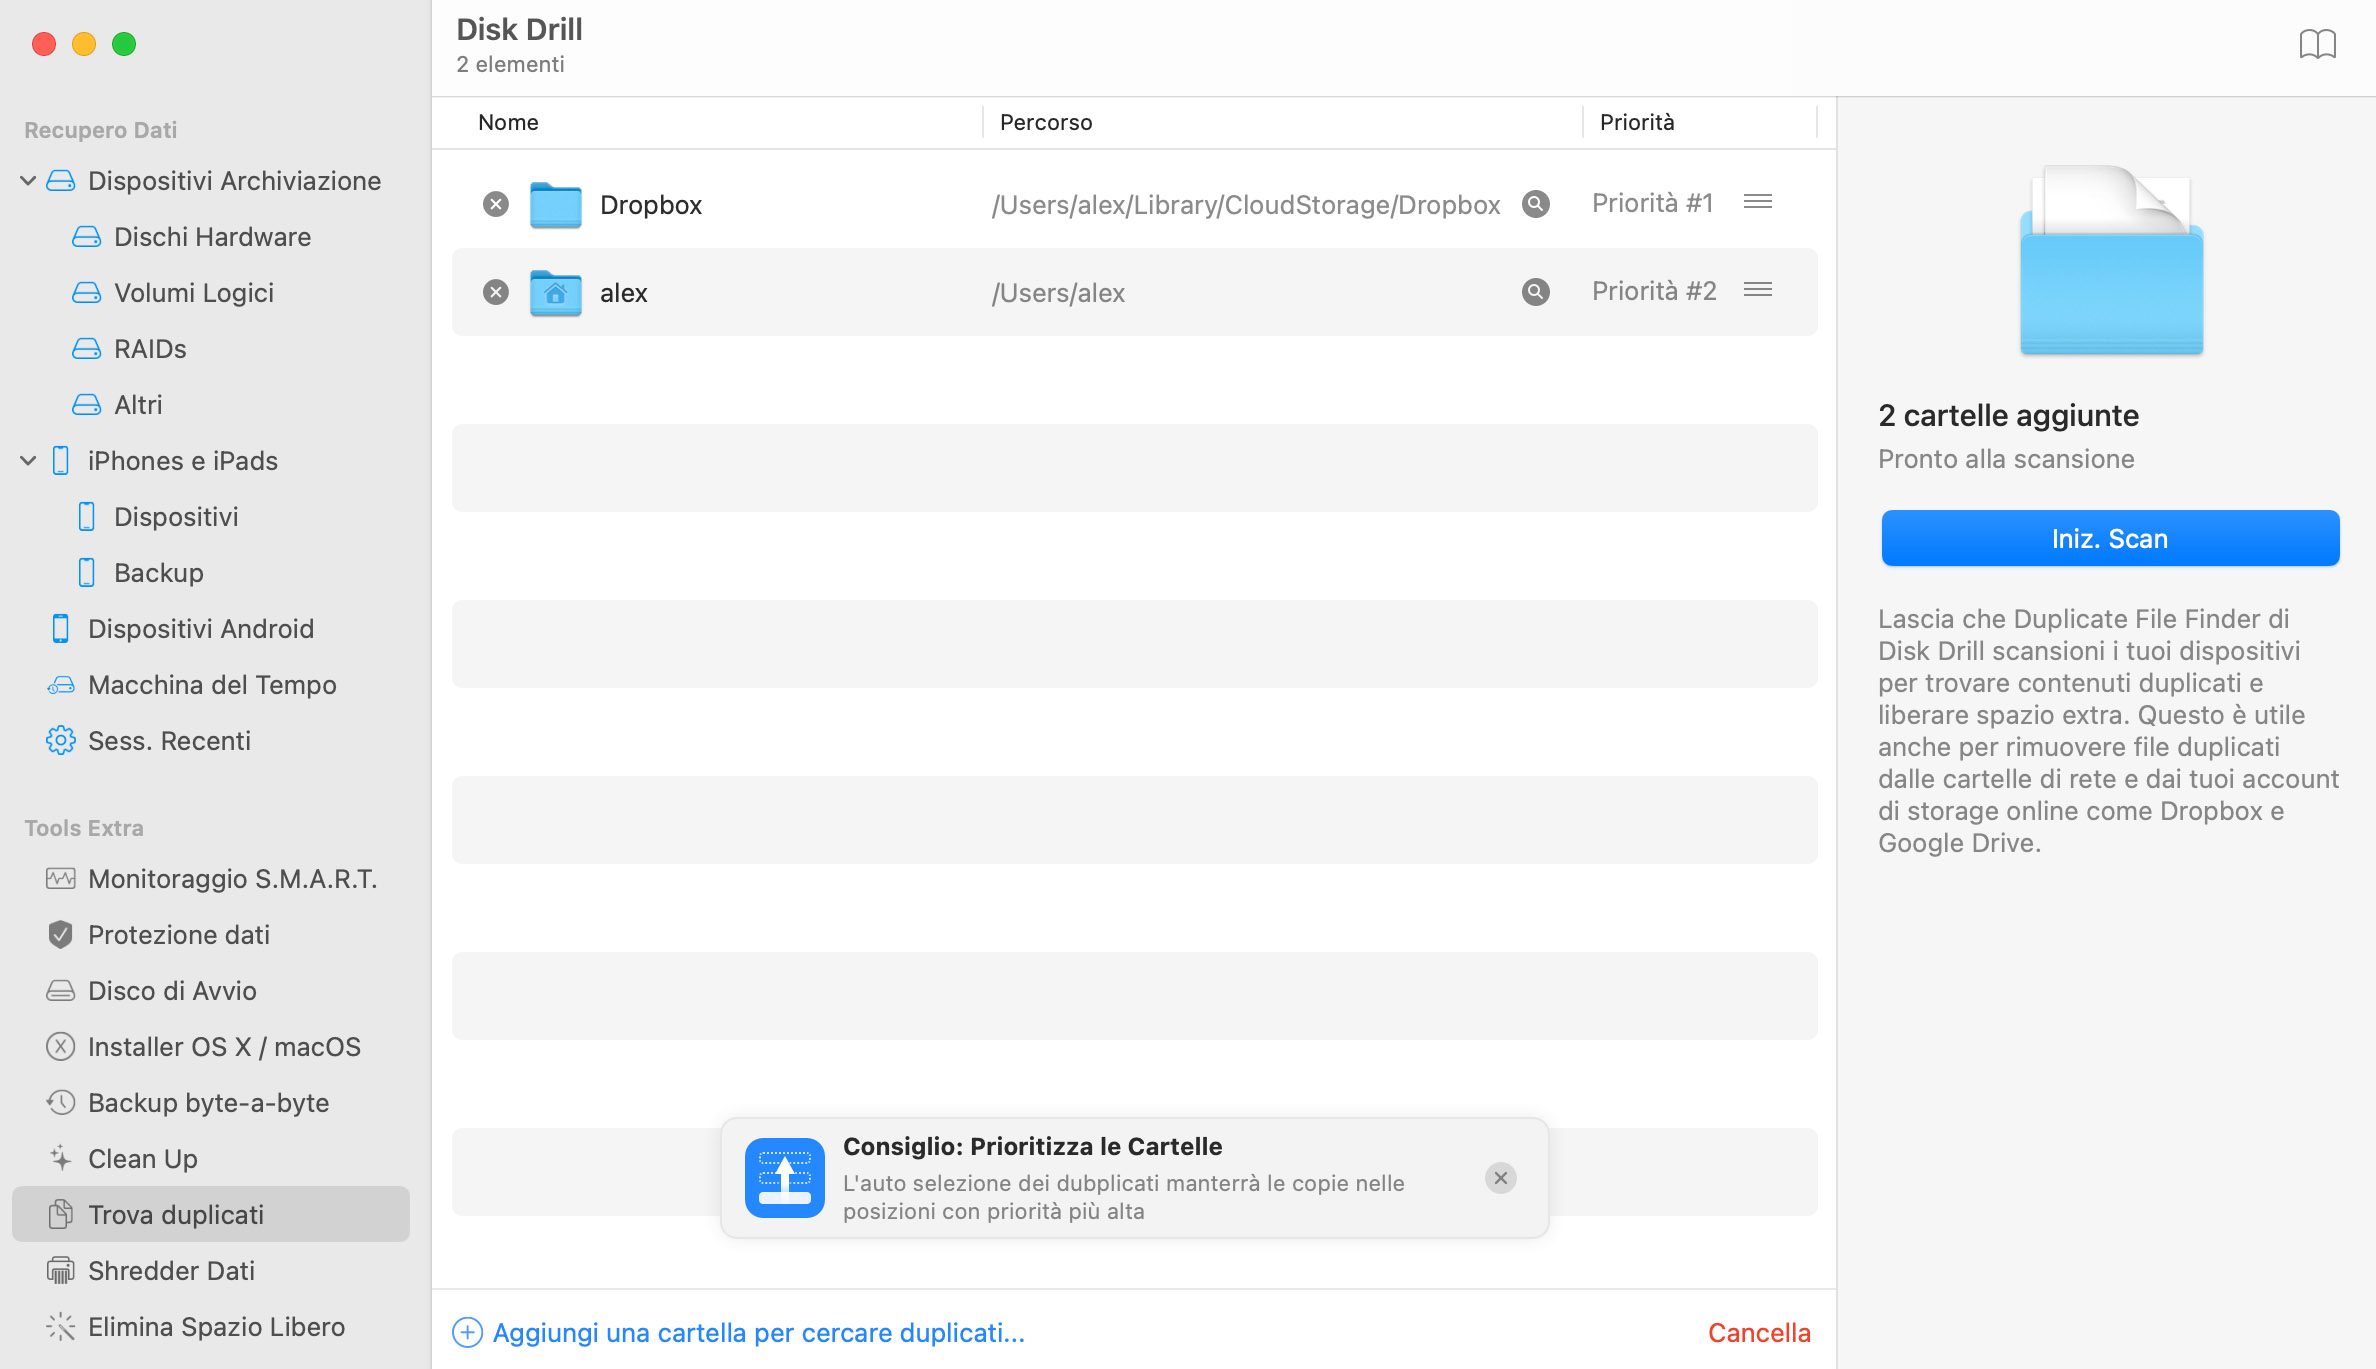
Task: Select the Dropbox folder name
Action: click(651, 205)
